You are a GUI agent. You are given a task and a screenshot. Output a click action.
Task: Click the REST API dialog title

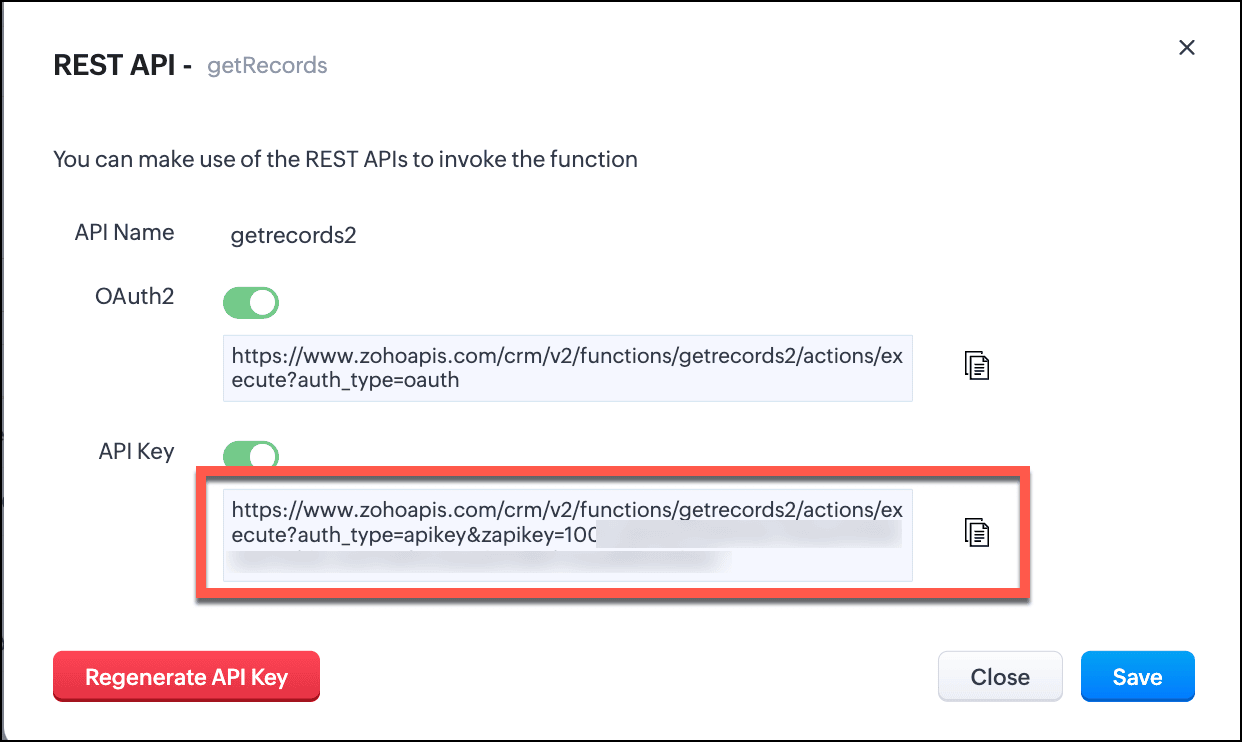tap(122, 66)
